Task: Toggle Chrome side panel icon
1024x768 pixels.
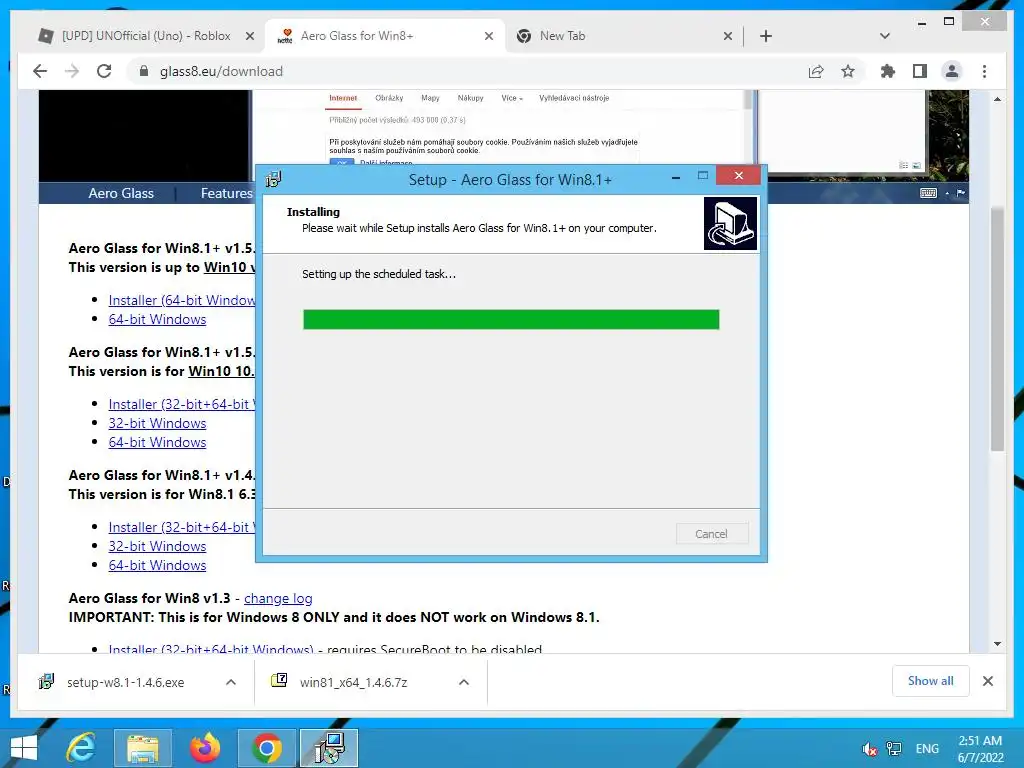Action: pos(920,71)
